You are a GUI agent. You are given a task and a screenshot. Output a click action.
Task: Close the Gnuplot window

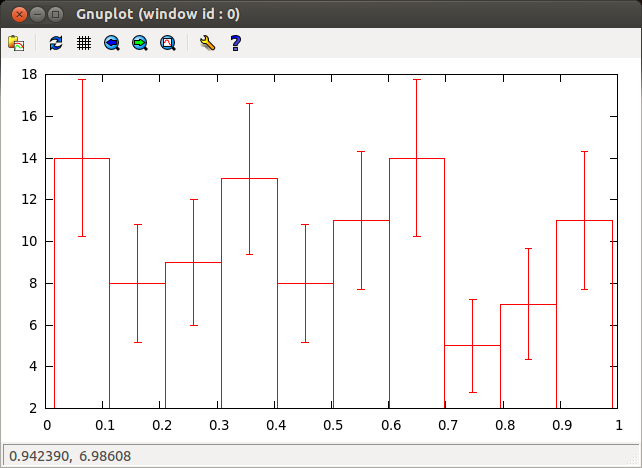(x=19, y=15)
